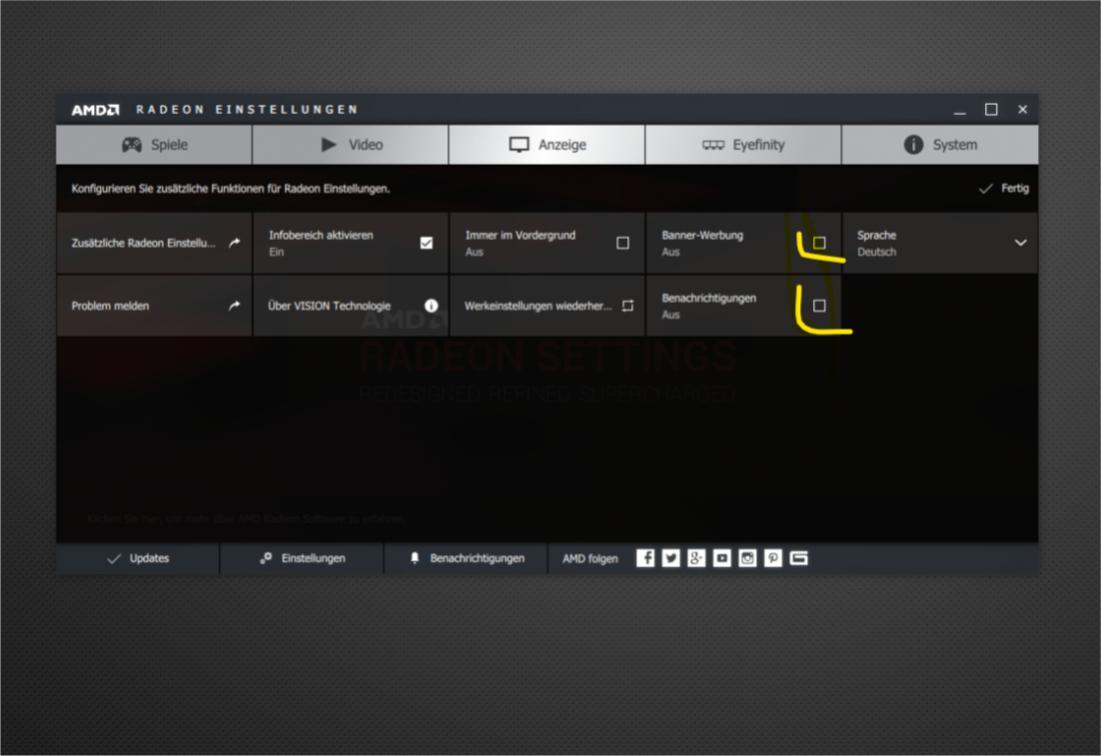Open AMD Twitter page icon
Viewport: 1101px width, 756px height.
click(671, 558)
